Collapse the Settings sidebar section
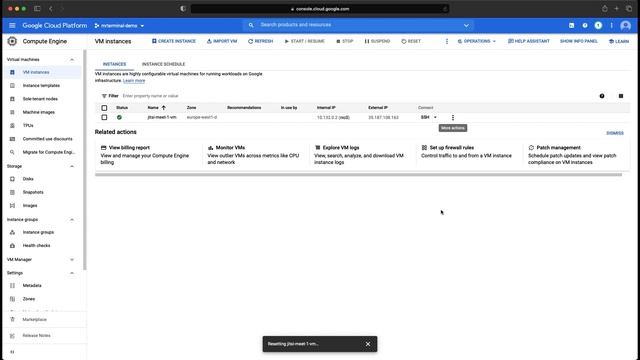The width and height of the screenshot is (640, 360). pos(72,273)
